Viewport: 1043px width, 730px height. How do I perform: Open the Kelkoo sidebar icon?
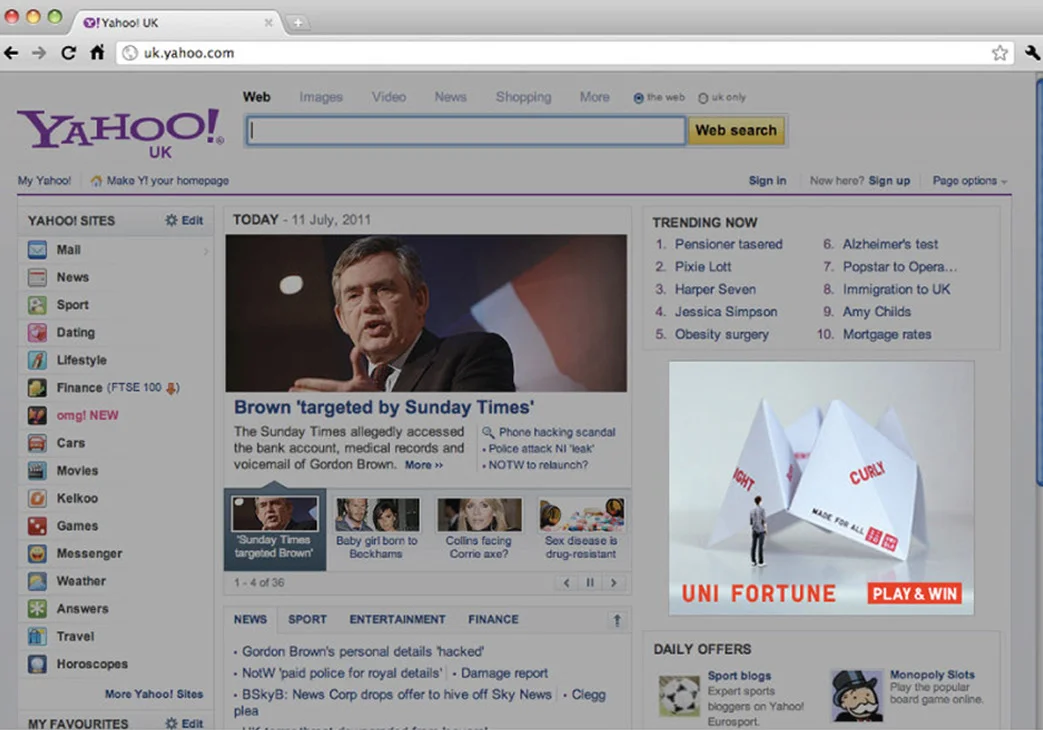(x=37, y=498)
